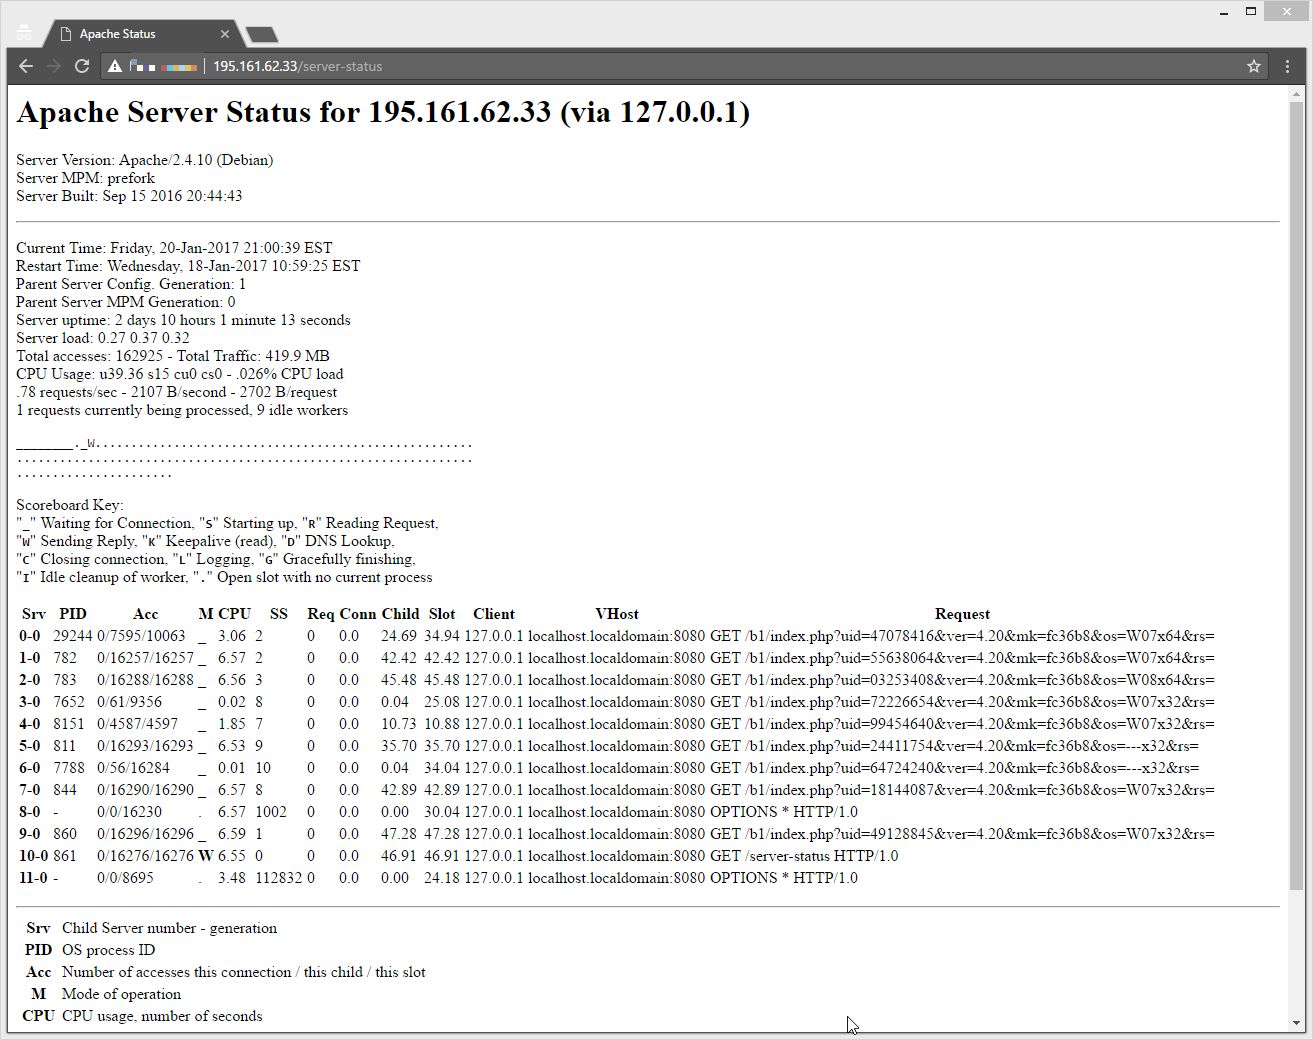Click the request with uid=24411754
This screenshot has width=1313, height=1040.
(954, 746)
